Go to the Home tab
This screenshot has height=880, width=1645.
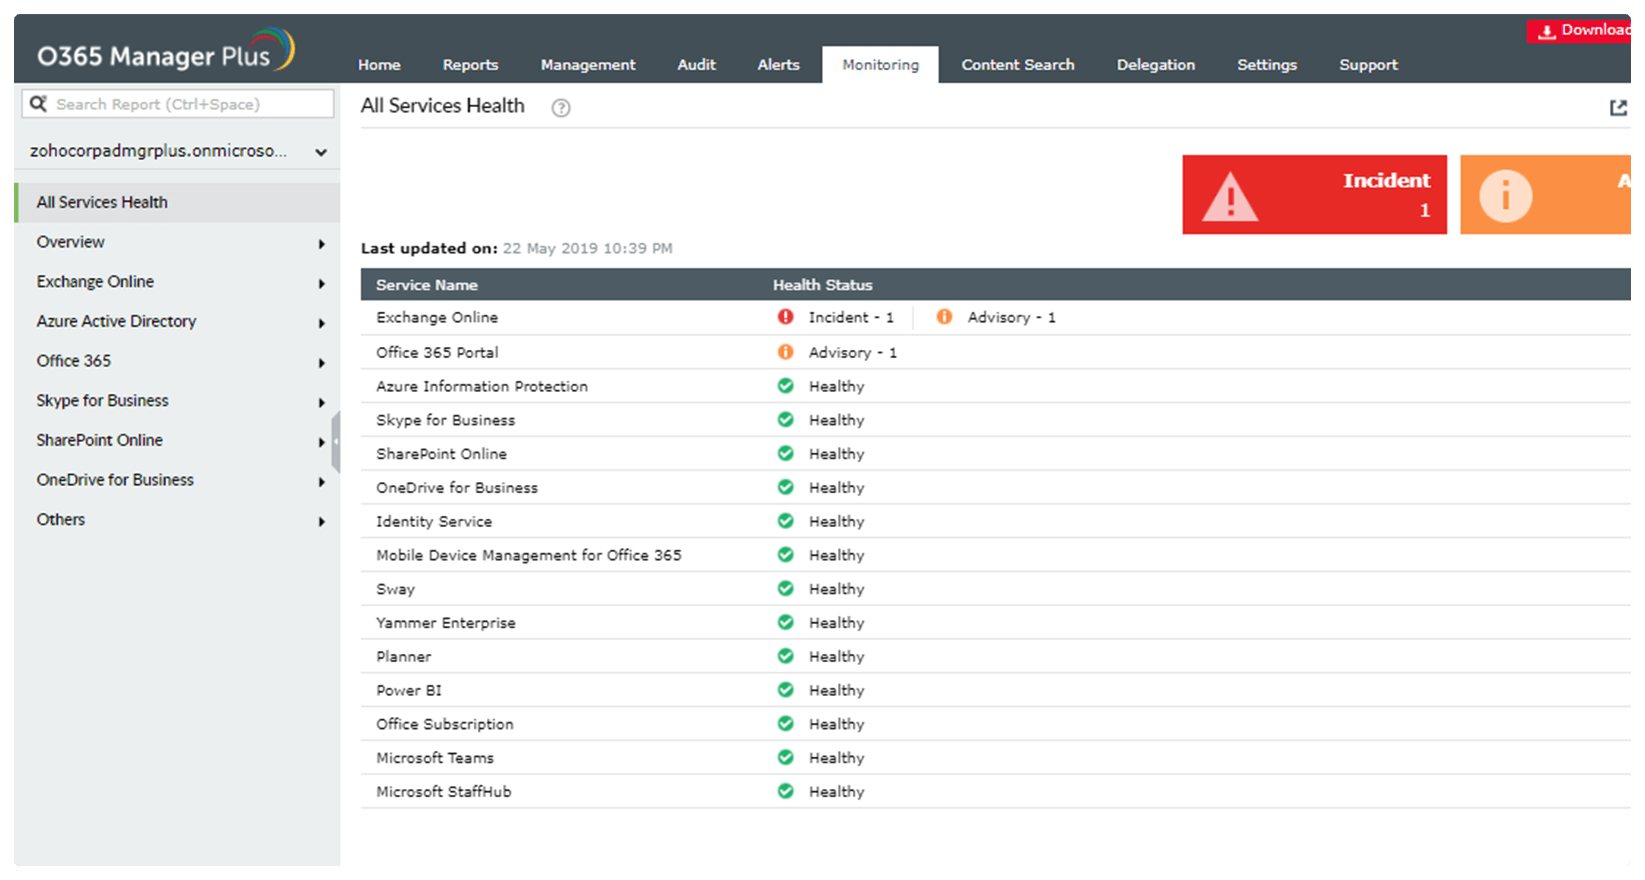coord(379,65)
